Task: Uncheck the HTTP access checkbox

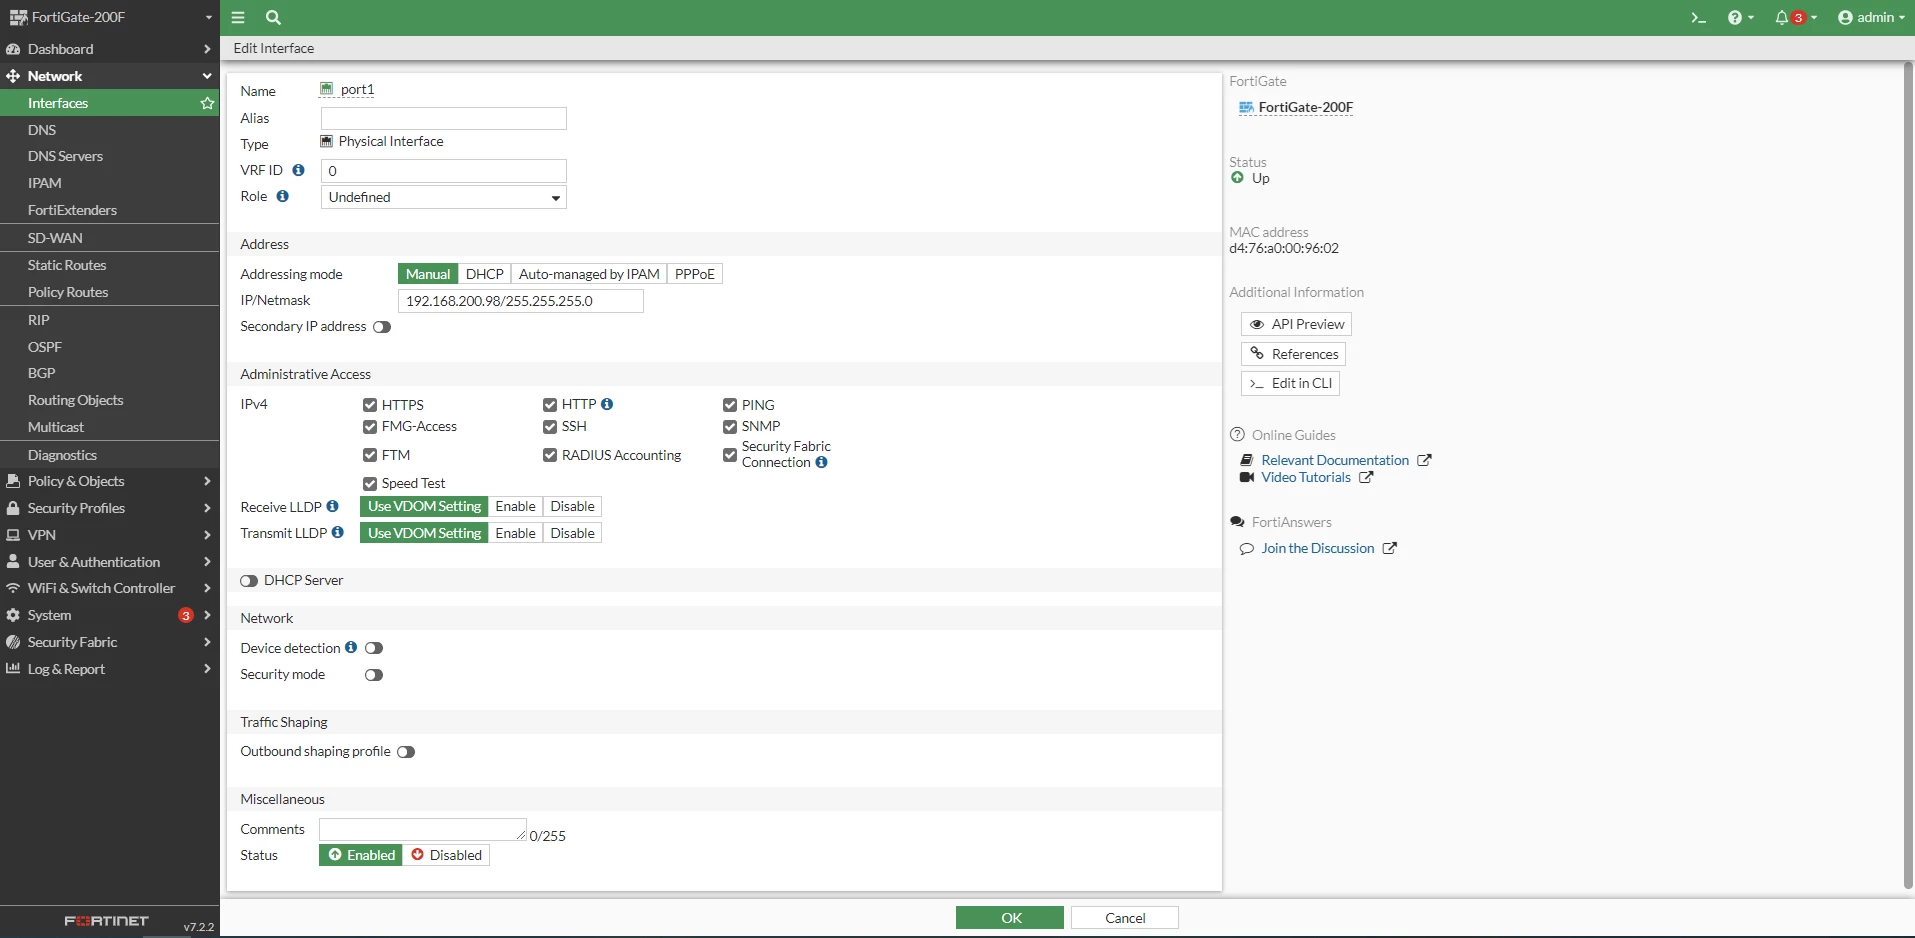Action: click(x=550, y=405)
